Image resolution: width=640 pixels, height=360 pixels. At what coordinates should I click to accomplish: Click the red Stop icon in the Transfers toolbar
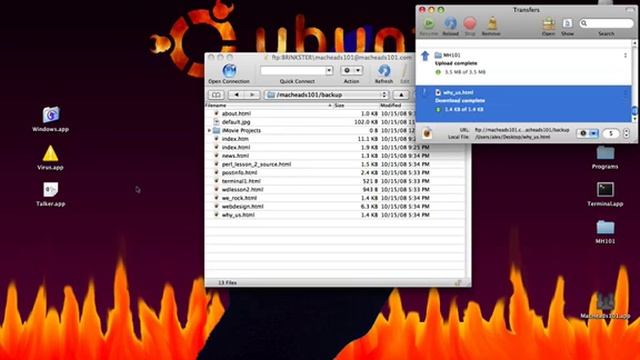coord(470,23)
